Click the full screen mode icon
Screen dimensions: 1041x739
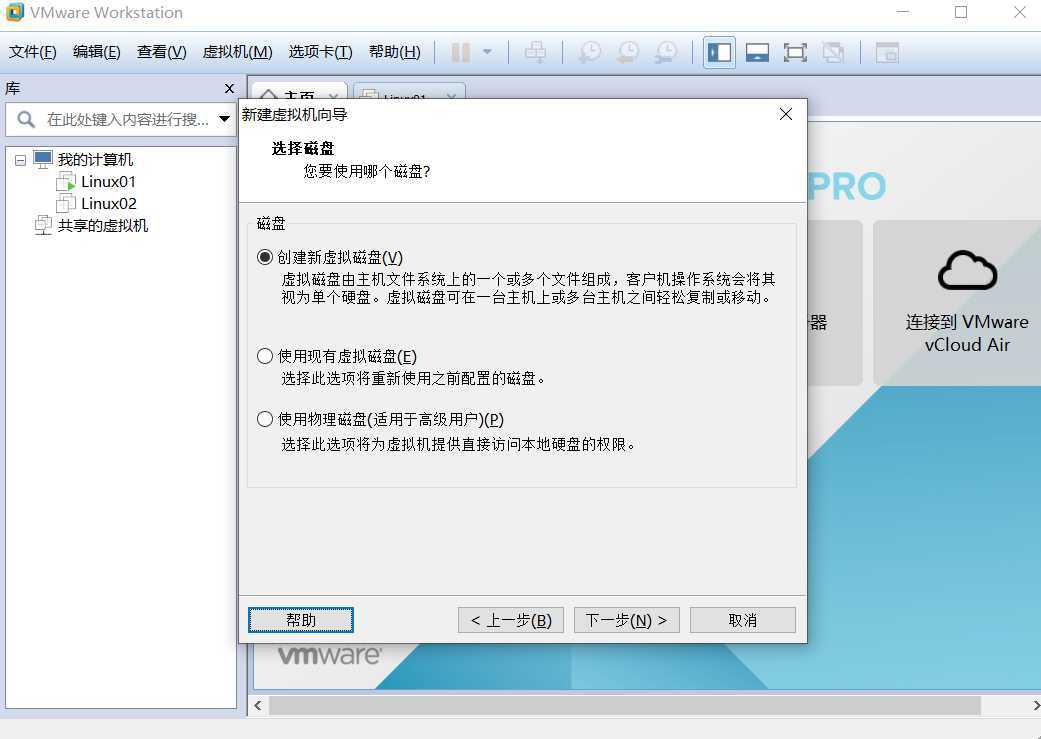tap(795, 52)
